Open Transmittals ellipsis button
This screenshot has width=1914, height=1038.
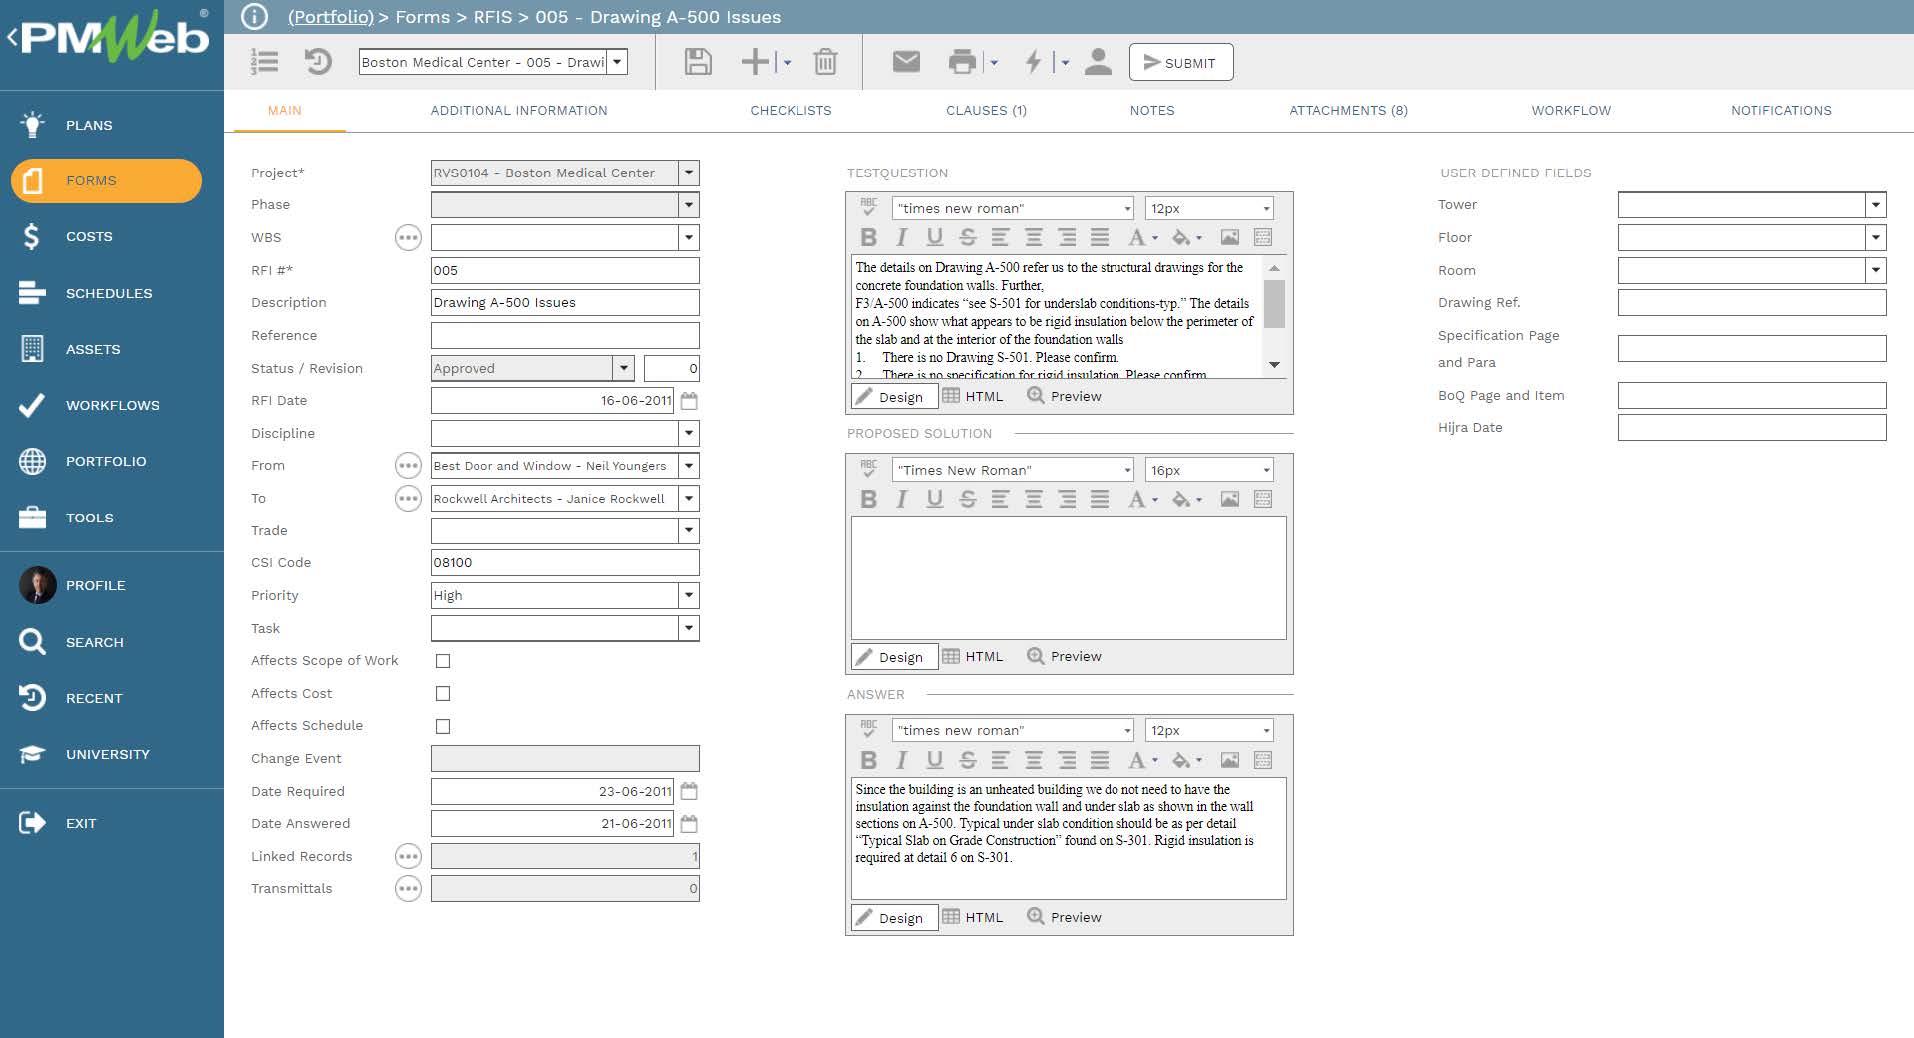point(408,888)
